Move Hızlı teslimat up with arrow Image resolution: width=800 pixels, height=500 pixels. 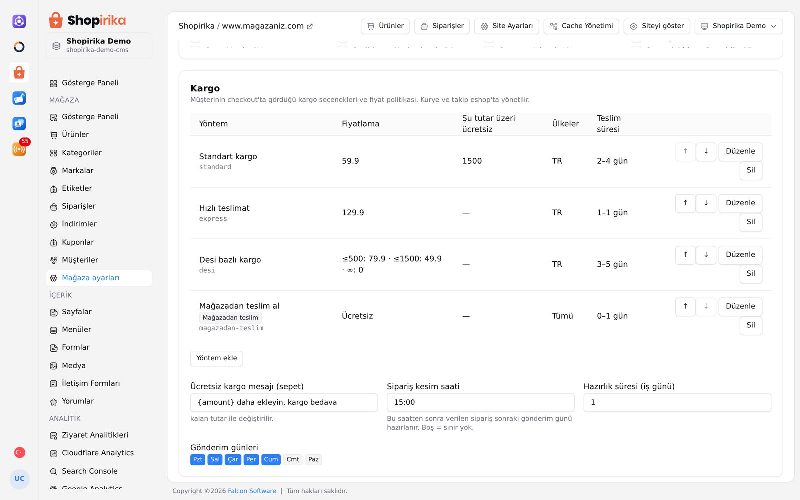point(685,203)
